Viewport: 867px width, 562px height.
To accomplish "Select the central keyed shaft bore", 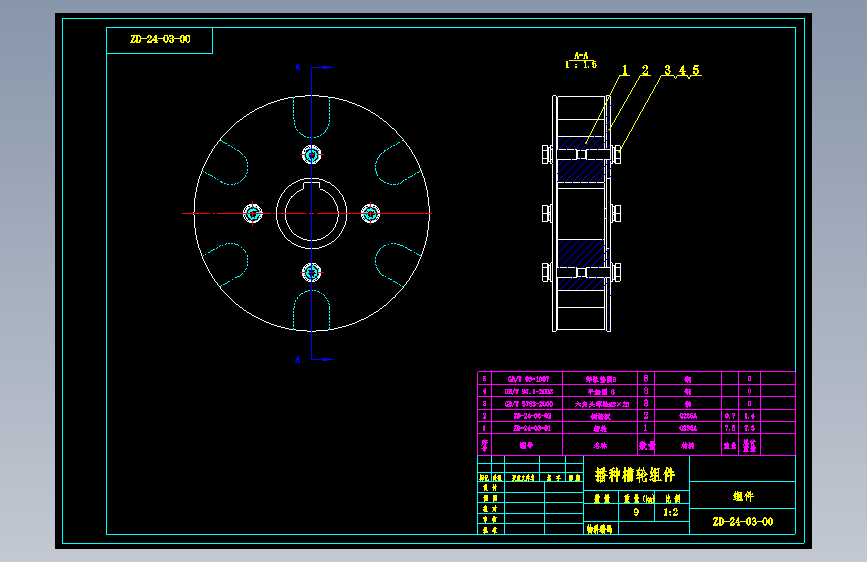I will click(311, 214).
